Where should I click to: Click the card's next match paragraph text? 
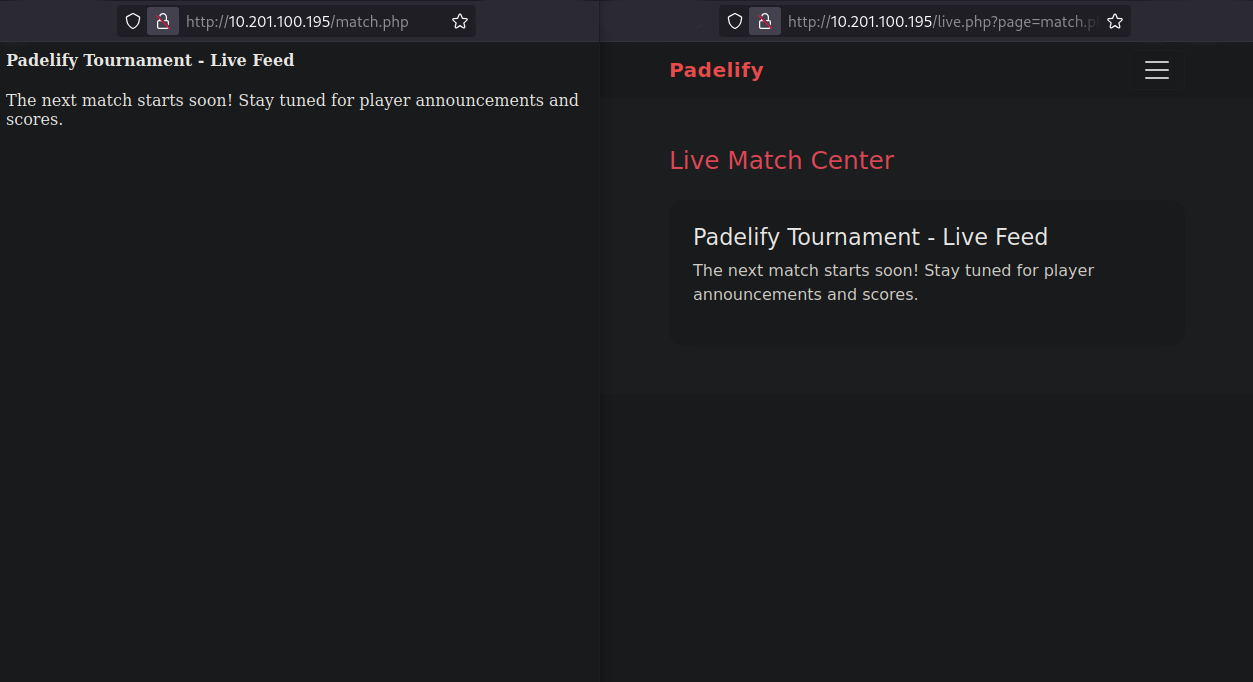tap(893, 282)
